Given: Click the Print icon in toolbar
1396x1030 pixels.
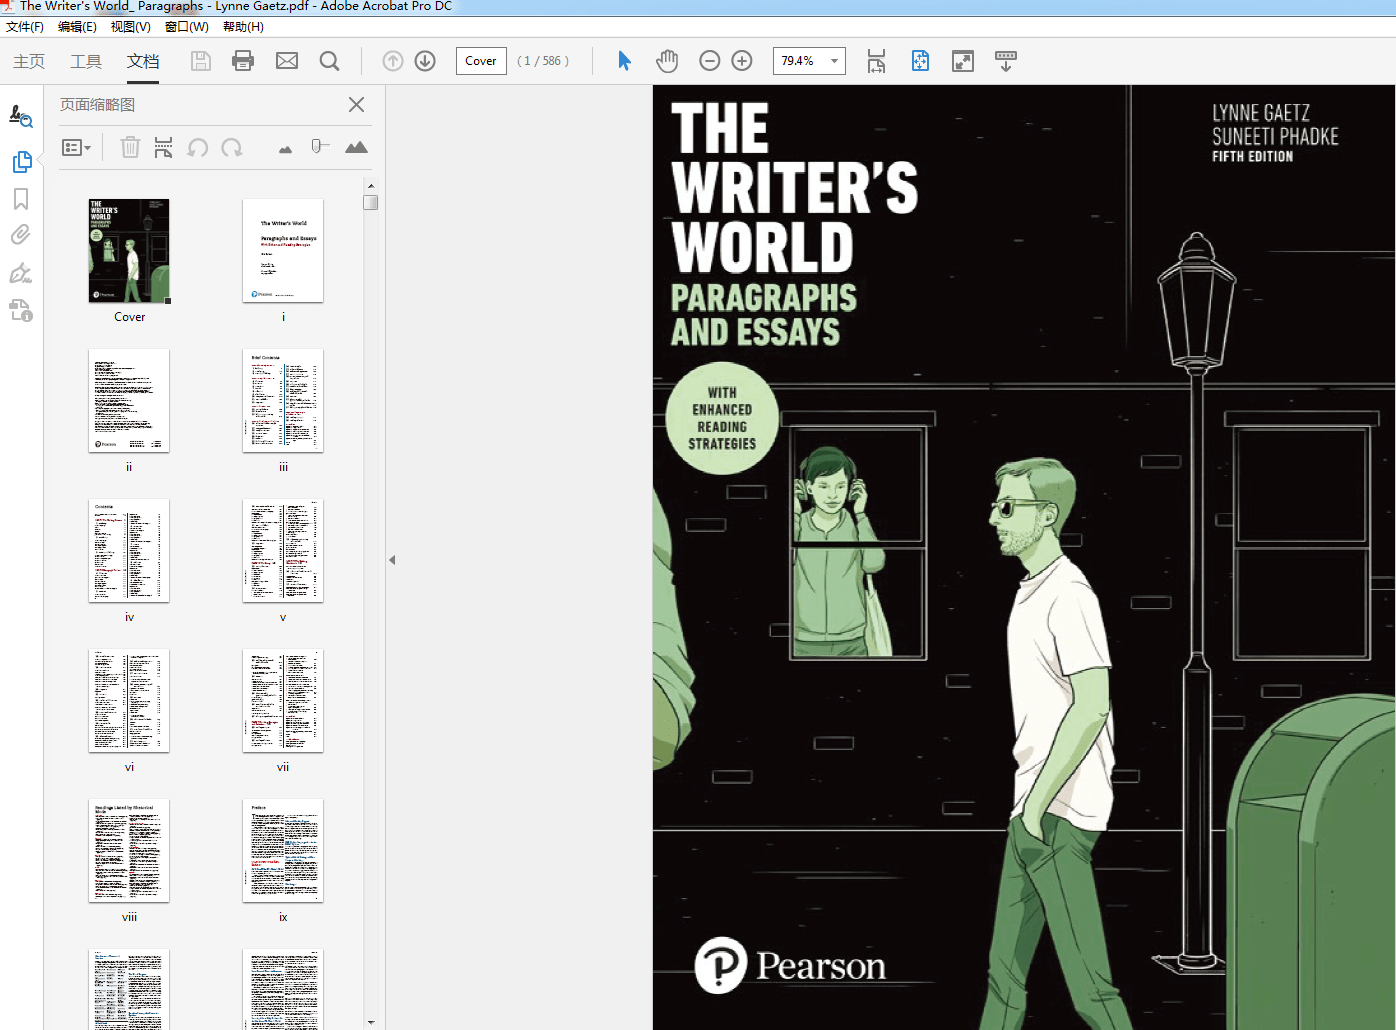Looking at the screenshot, I should click(243, 61).
